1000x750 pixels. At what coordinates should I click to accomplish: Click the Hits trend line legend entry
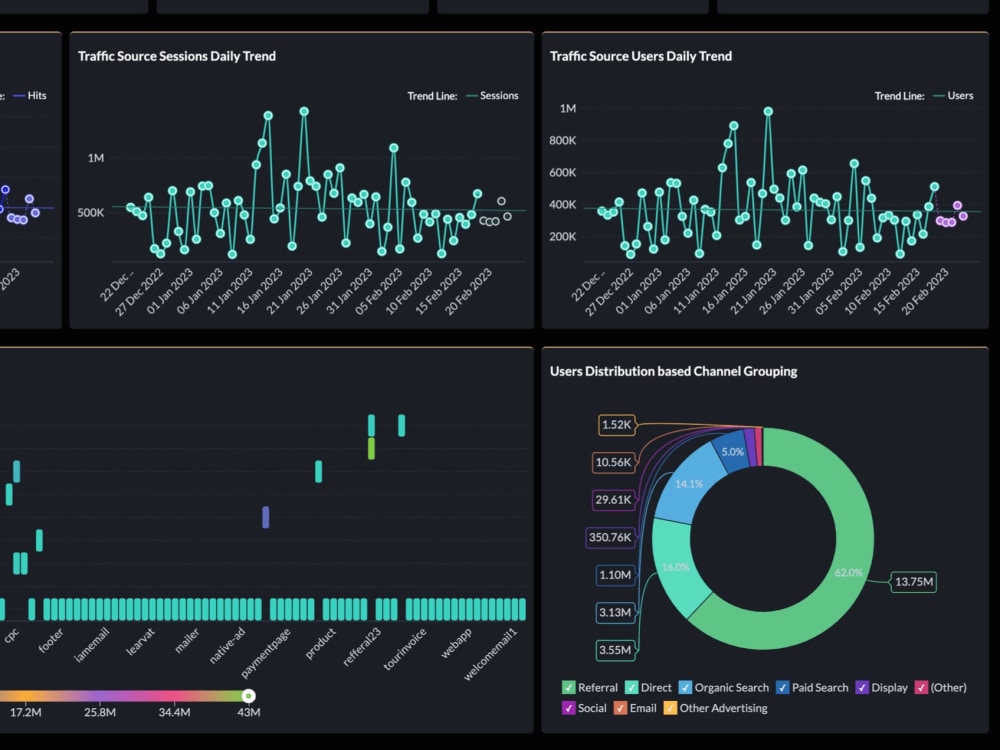coord(30,96)
